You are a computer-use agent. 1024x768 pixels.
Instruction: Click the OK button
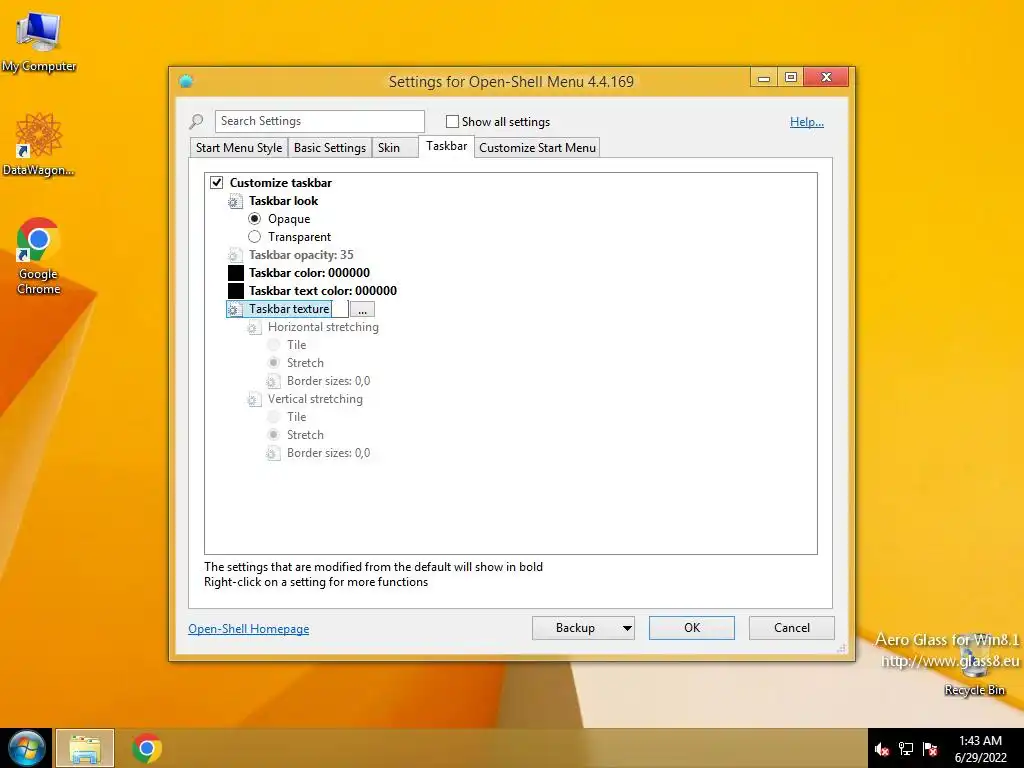(x=692, y=628)
